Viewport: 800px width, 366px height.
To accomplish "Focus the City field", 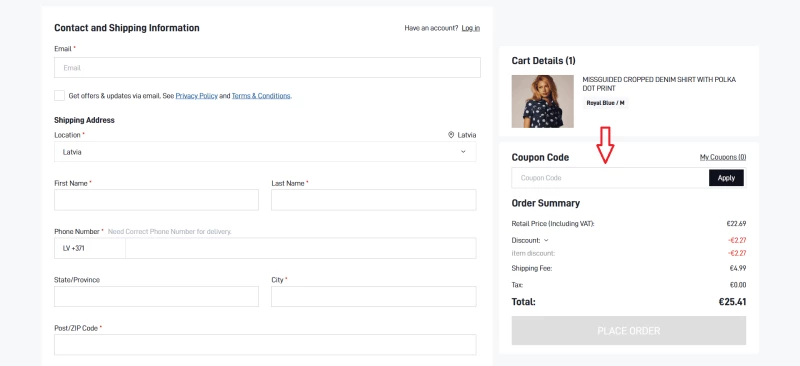I will [373, 297].
